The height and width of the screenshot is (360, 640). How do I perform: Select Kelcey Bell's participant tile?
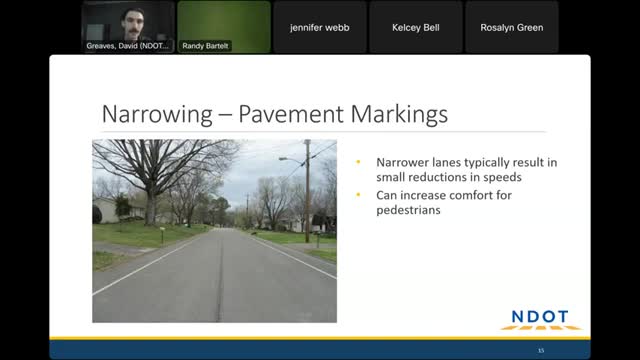(x=416, y=27)
